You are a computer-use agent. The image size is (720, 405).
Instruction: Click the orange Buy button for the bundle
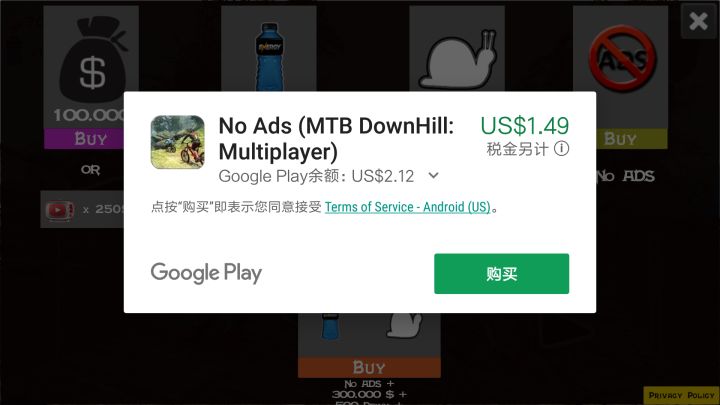point(369,367)
